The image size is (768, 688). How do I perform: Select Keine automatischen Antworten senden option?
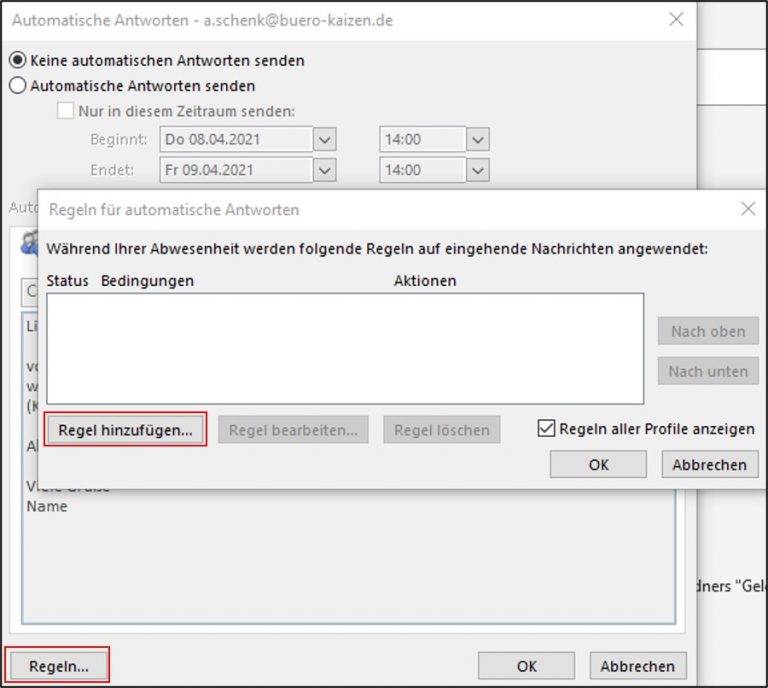18,61
